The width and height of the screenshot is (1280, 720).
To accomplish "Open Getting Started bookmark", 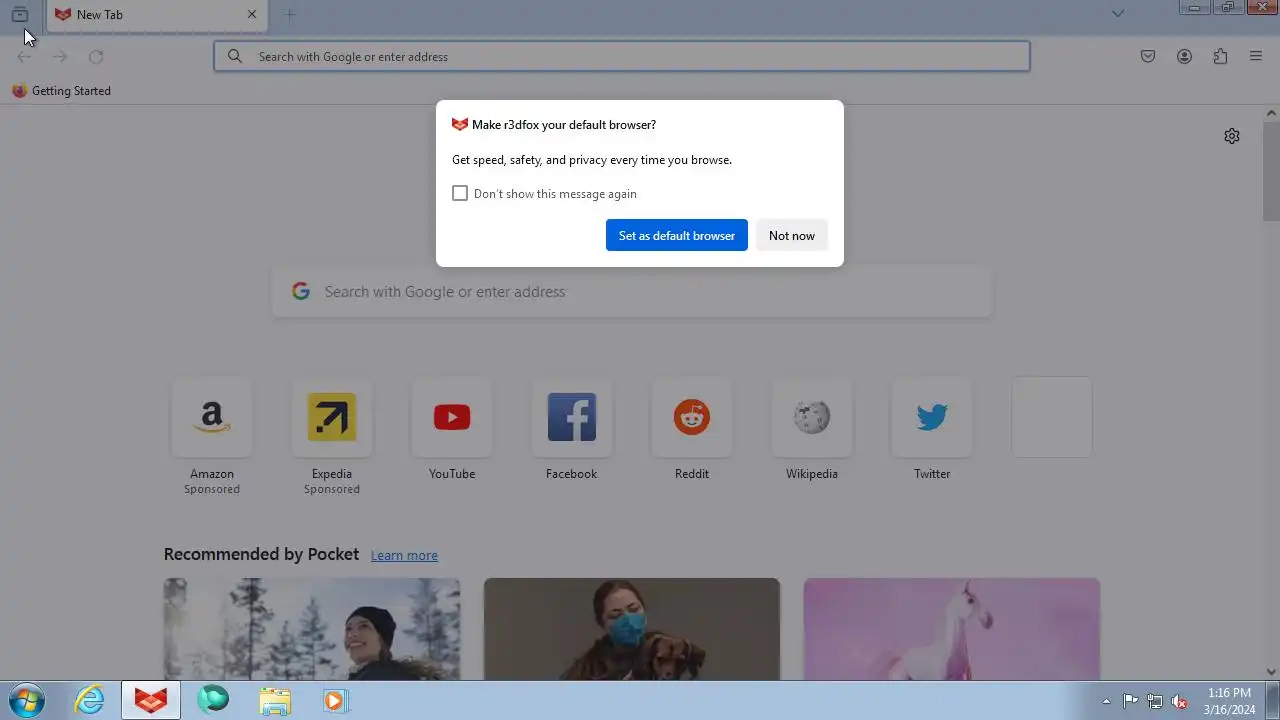I will 62,91.
